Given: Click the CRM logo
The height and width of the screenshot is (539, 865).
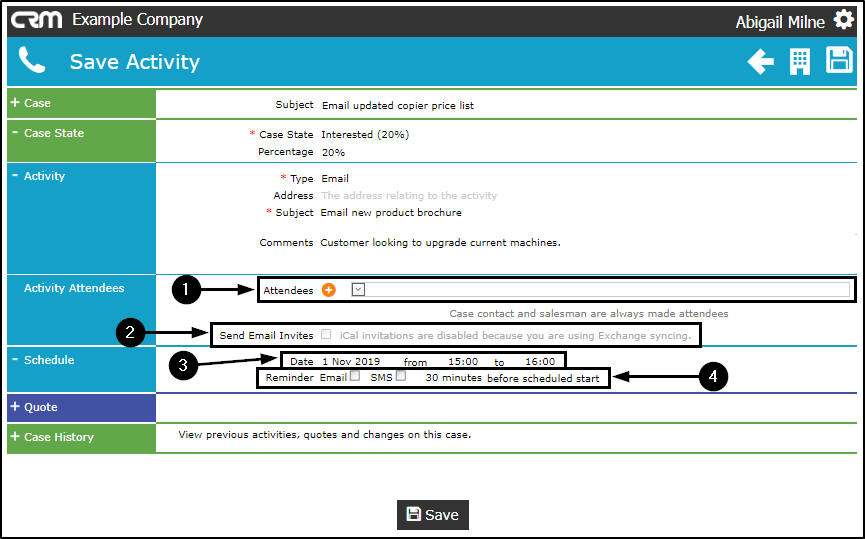Looking at the screenshot, I should coord(36,20).
